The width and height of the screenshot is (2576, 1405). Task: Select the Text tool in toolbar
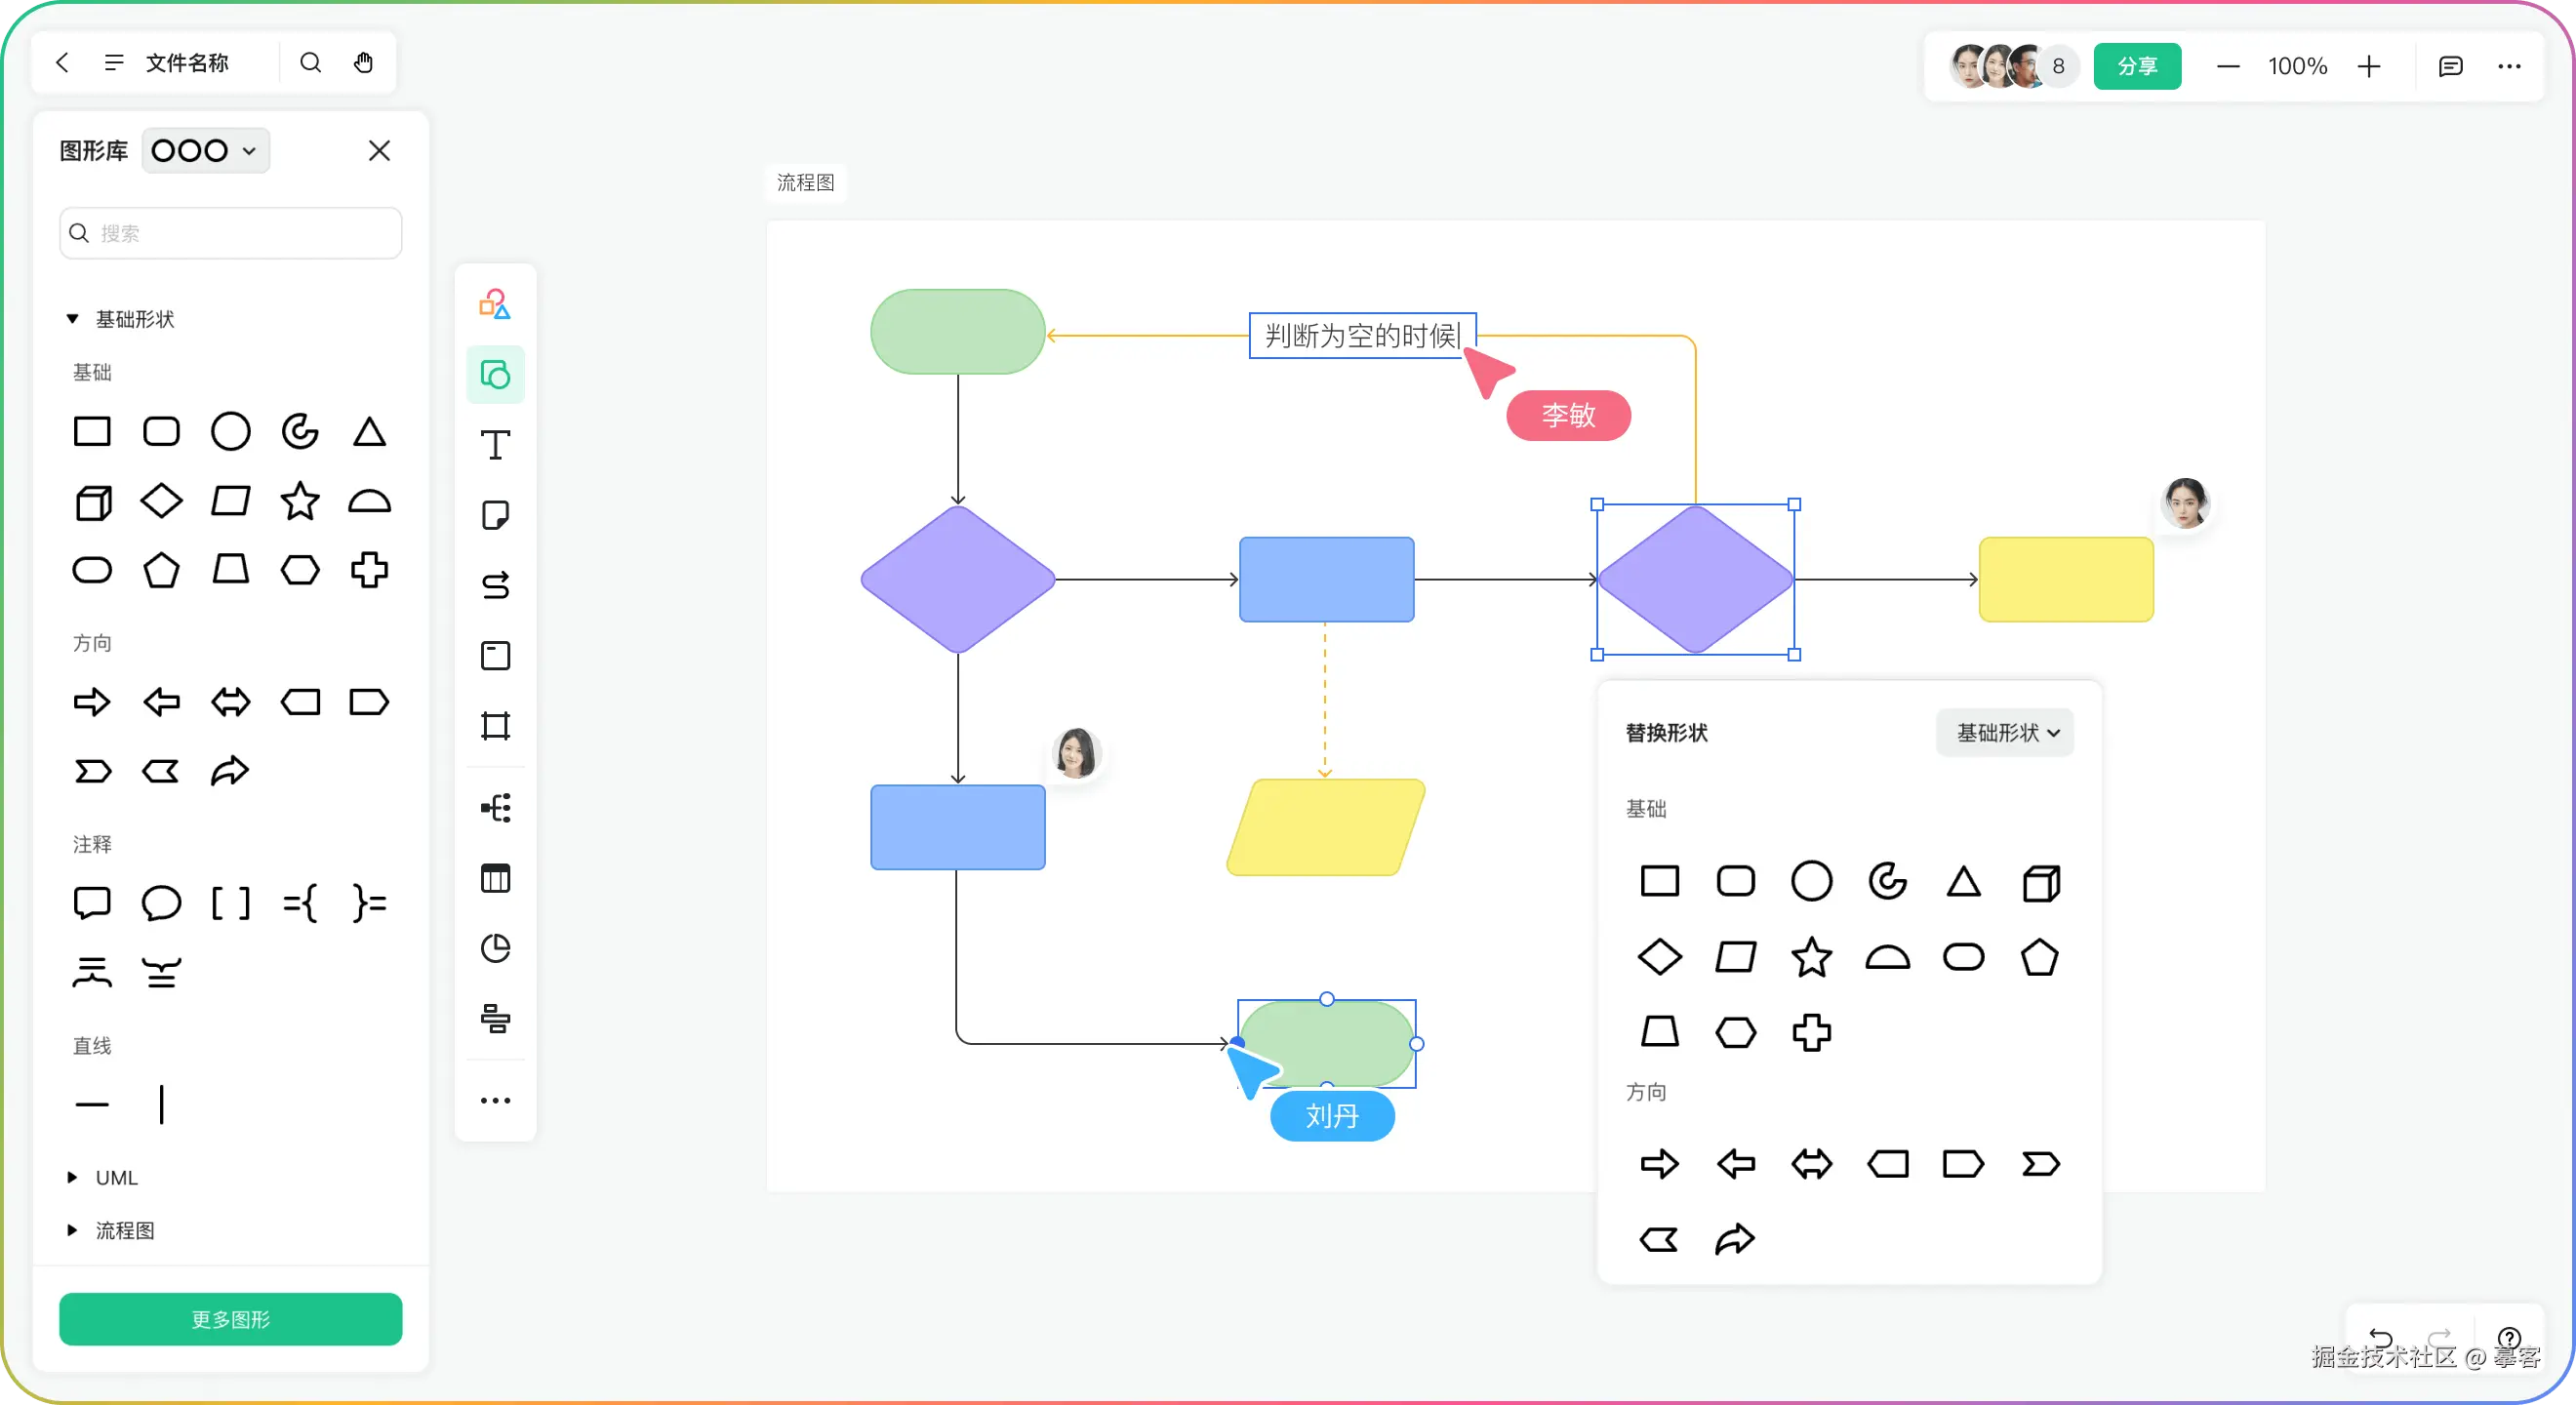[495, 445]
